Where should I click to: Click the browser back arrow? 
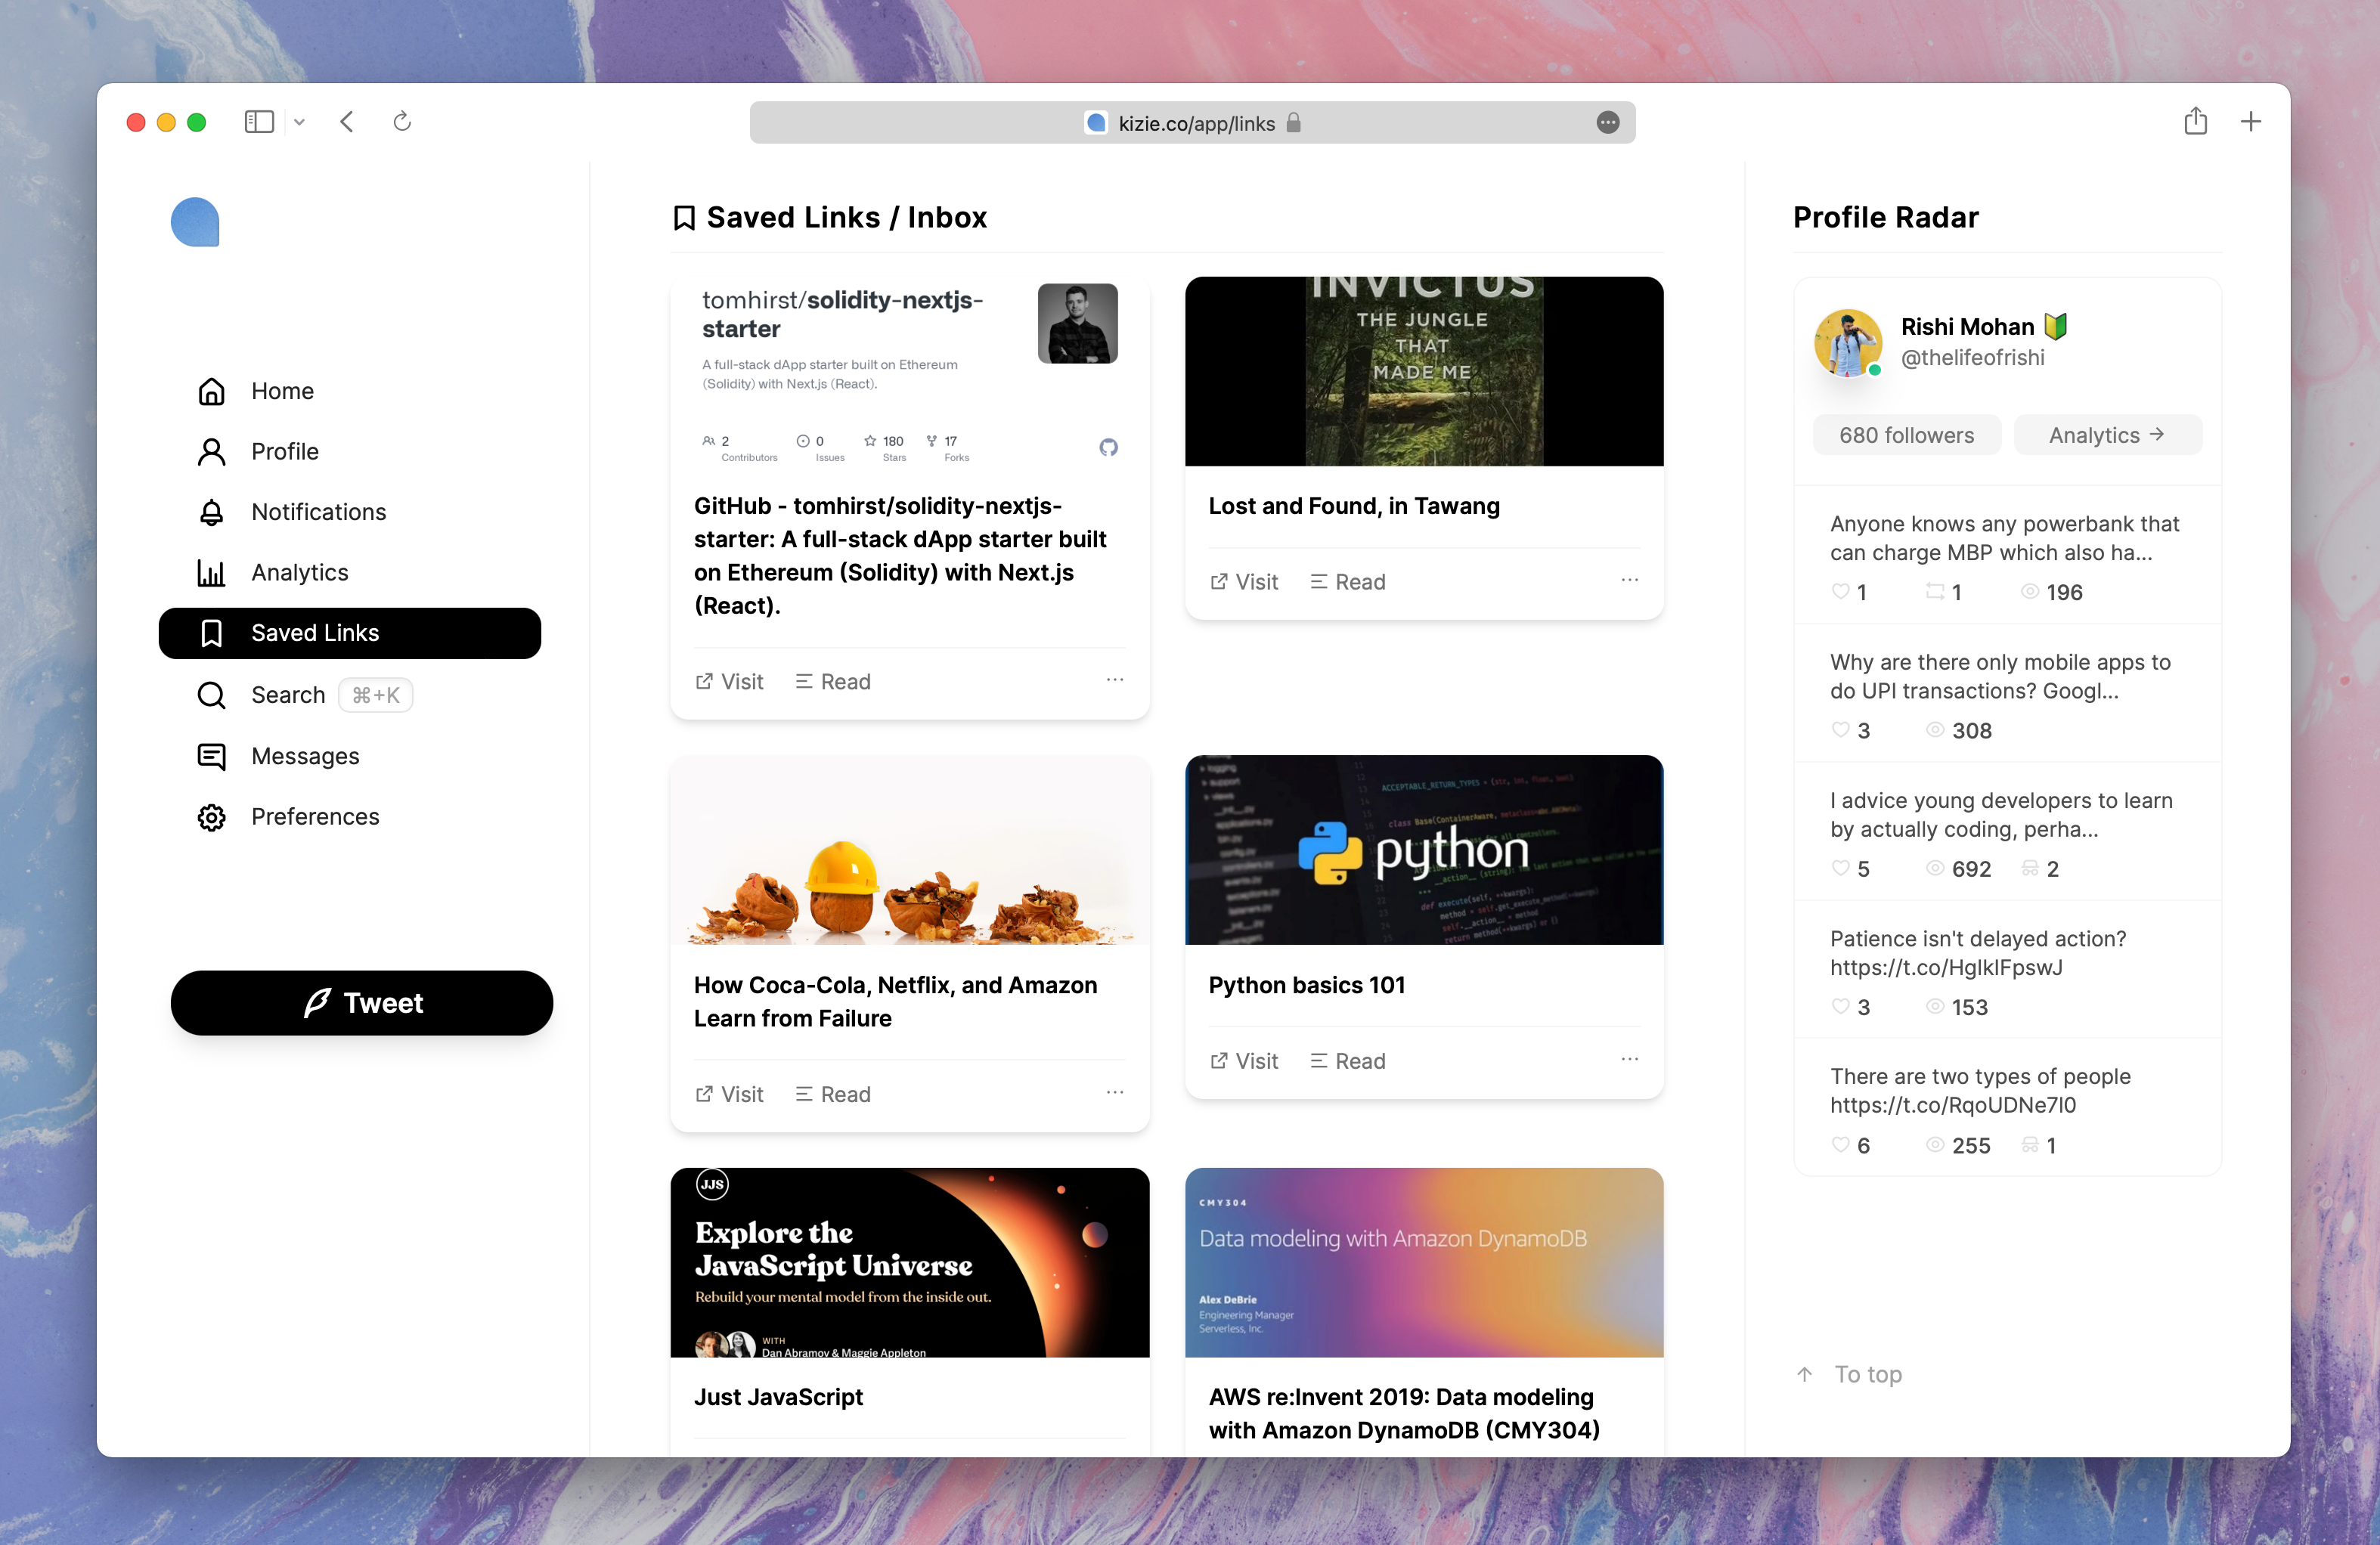[x=347, y=122]
